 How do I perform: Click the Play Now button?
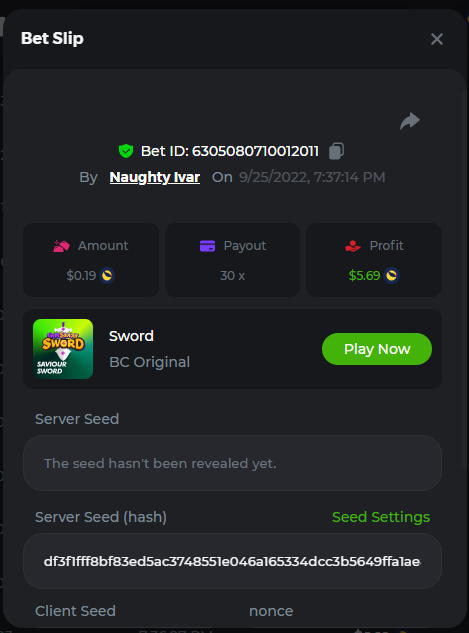pos(377,349)
